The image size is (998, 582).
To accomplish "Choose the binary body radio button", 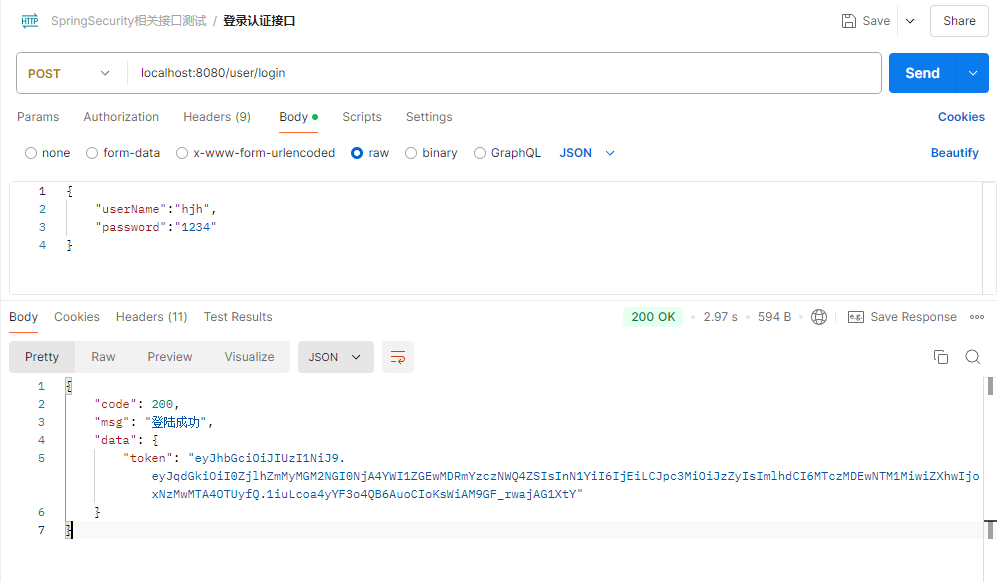I will pyautogui.click(x=411, y=153).
